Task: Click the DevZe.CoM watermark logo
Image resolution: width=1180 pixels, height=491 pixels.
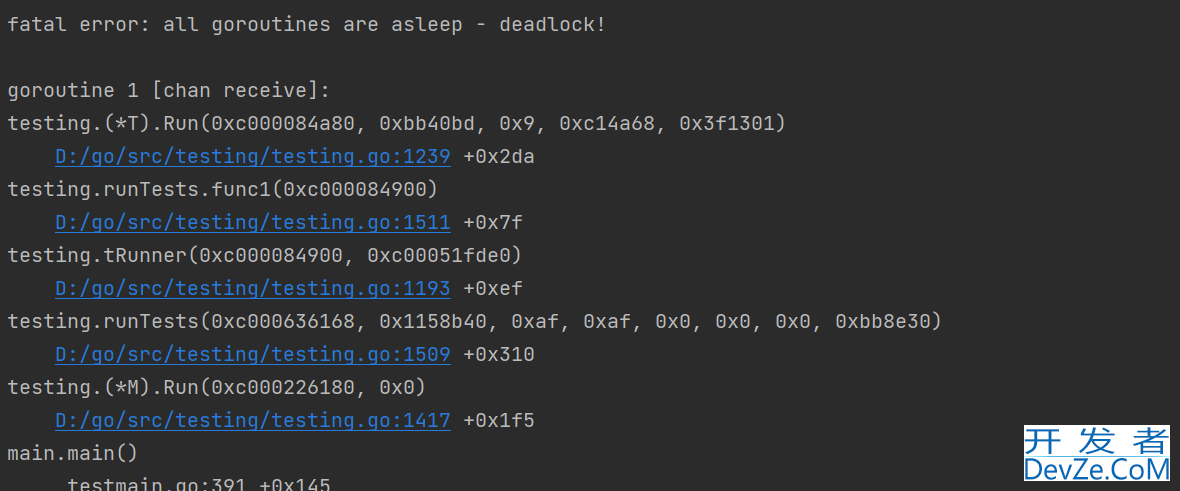Action: 1096,453
